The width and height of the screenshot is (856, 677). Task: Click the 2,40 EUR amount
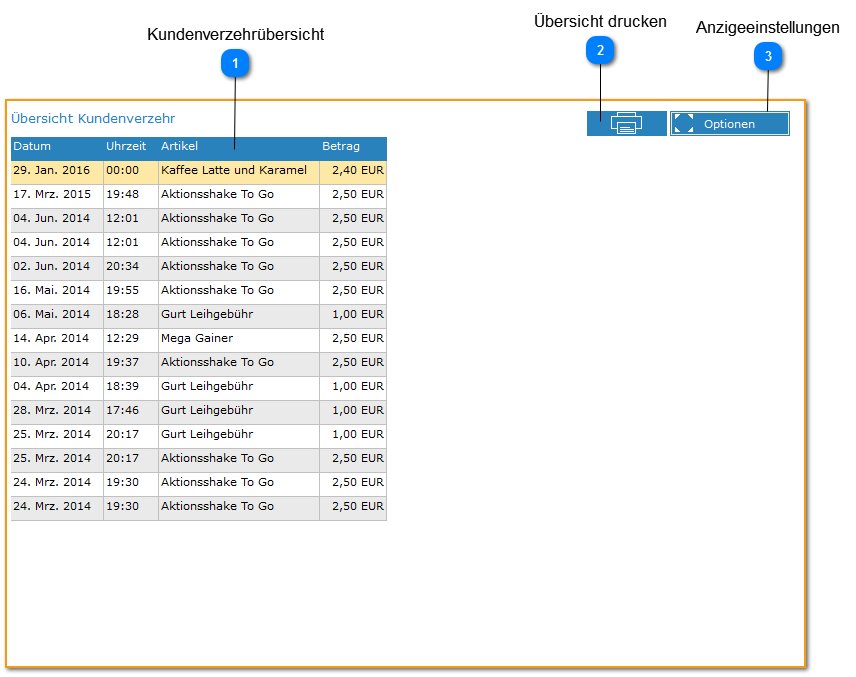pyautogui.click(x=358, y=170)
